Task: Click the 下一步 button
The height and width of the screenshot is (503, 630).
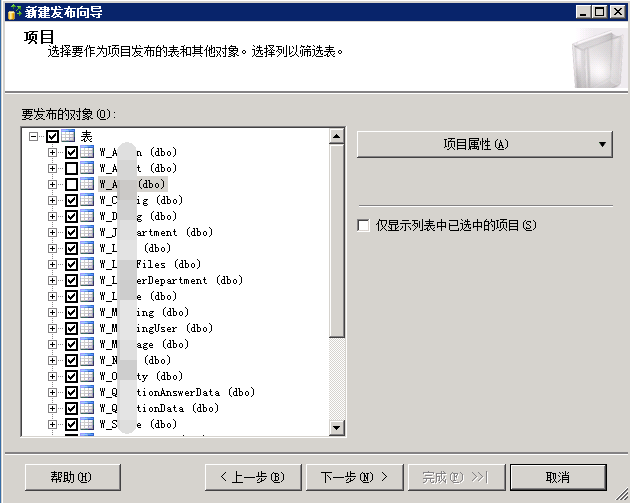Action: 353,476
